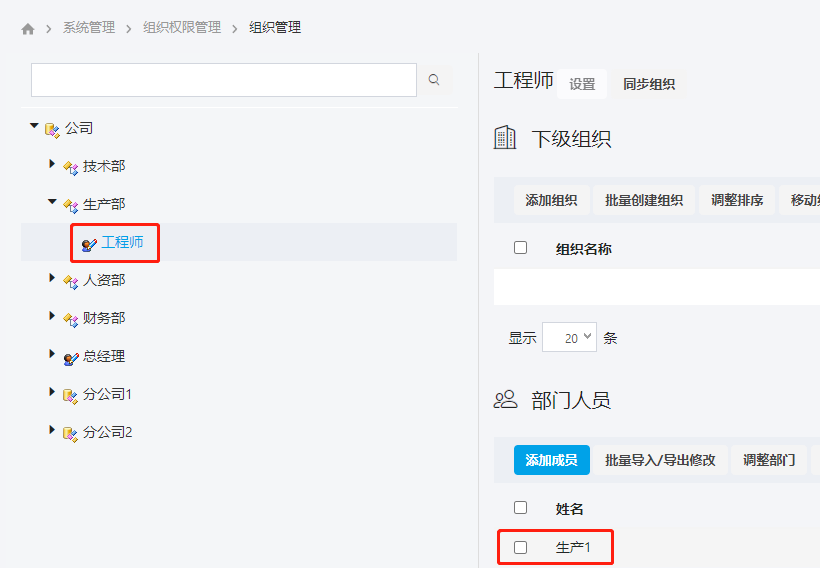The image size is (820, 568).
Task: Go to 系统管理 in breadcrumb
Action: coord(89,28)
